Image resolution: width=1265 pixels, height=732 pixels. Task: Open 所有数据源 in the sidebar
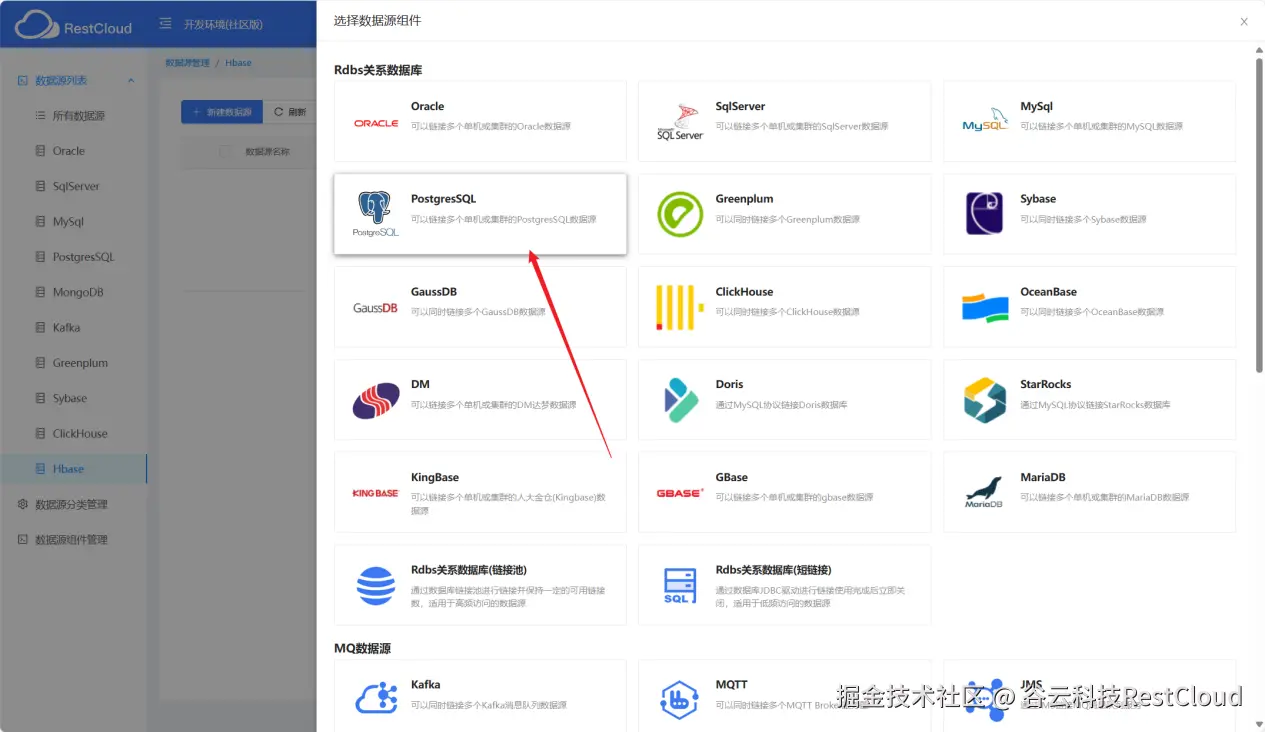tap(74, 116)
